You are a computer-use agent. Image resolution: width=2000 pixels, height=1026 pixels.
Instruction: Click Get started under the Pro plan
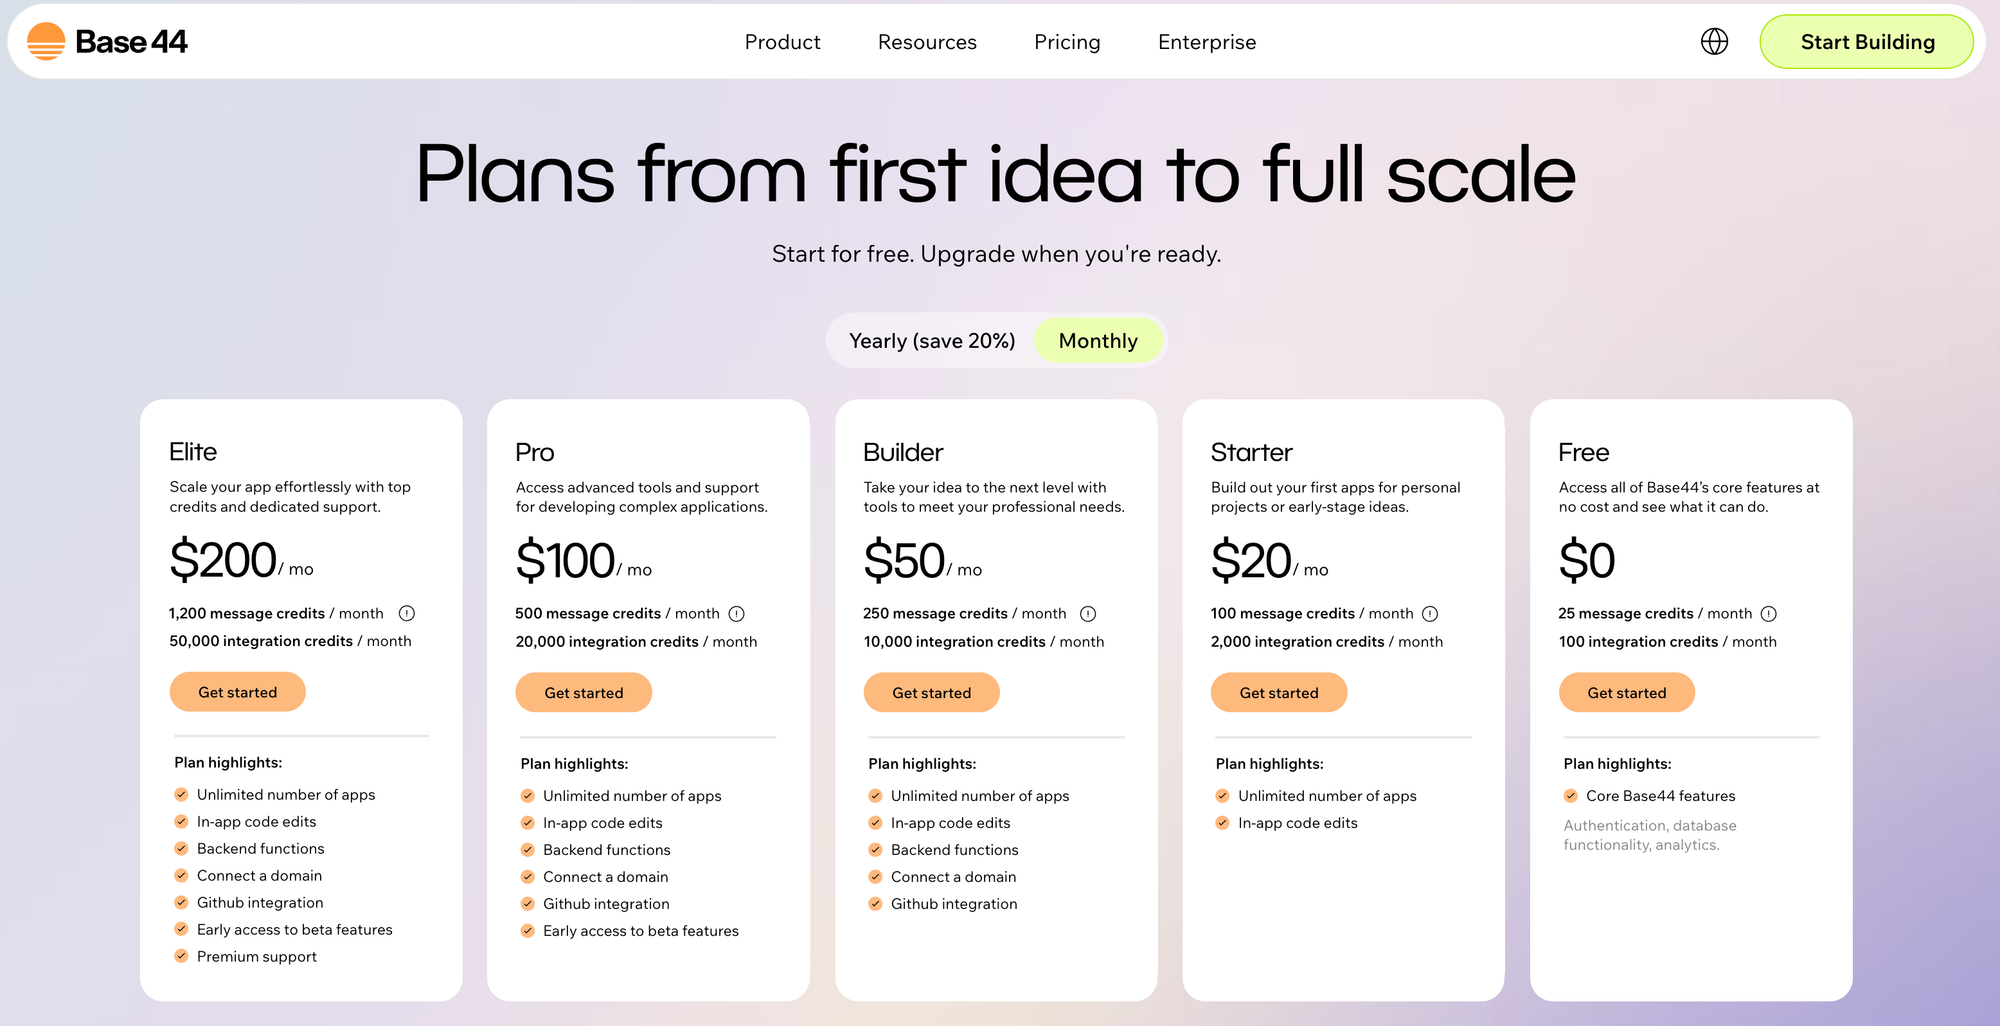click(x=583, y=692)
